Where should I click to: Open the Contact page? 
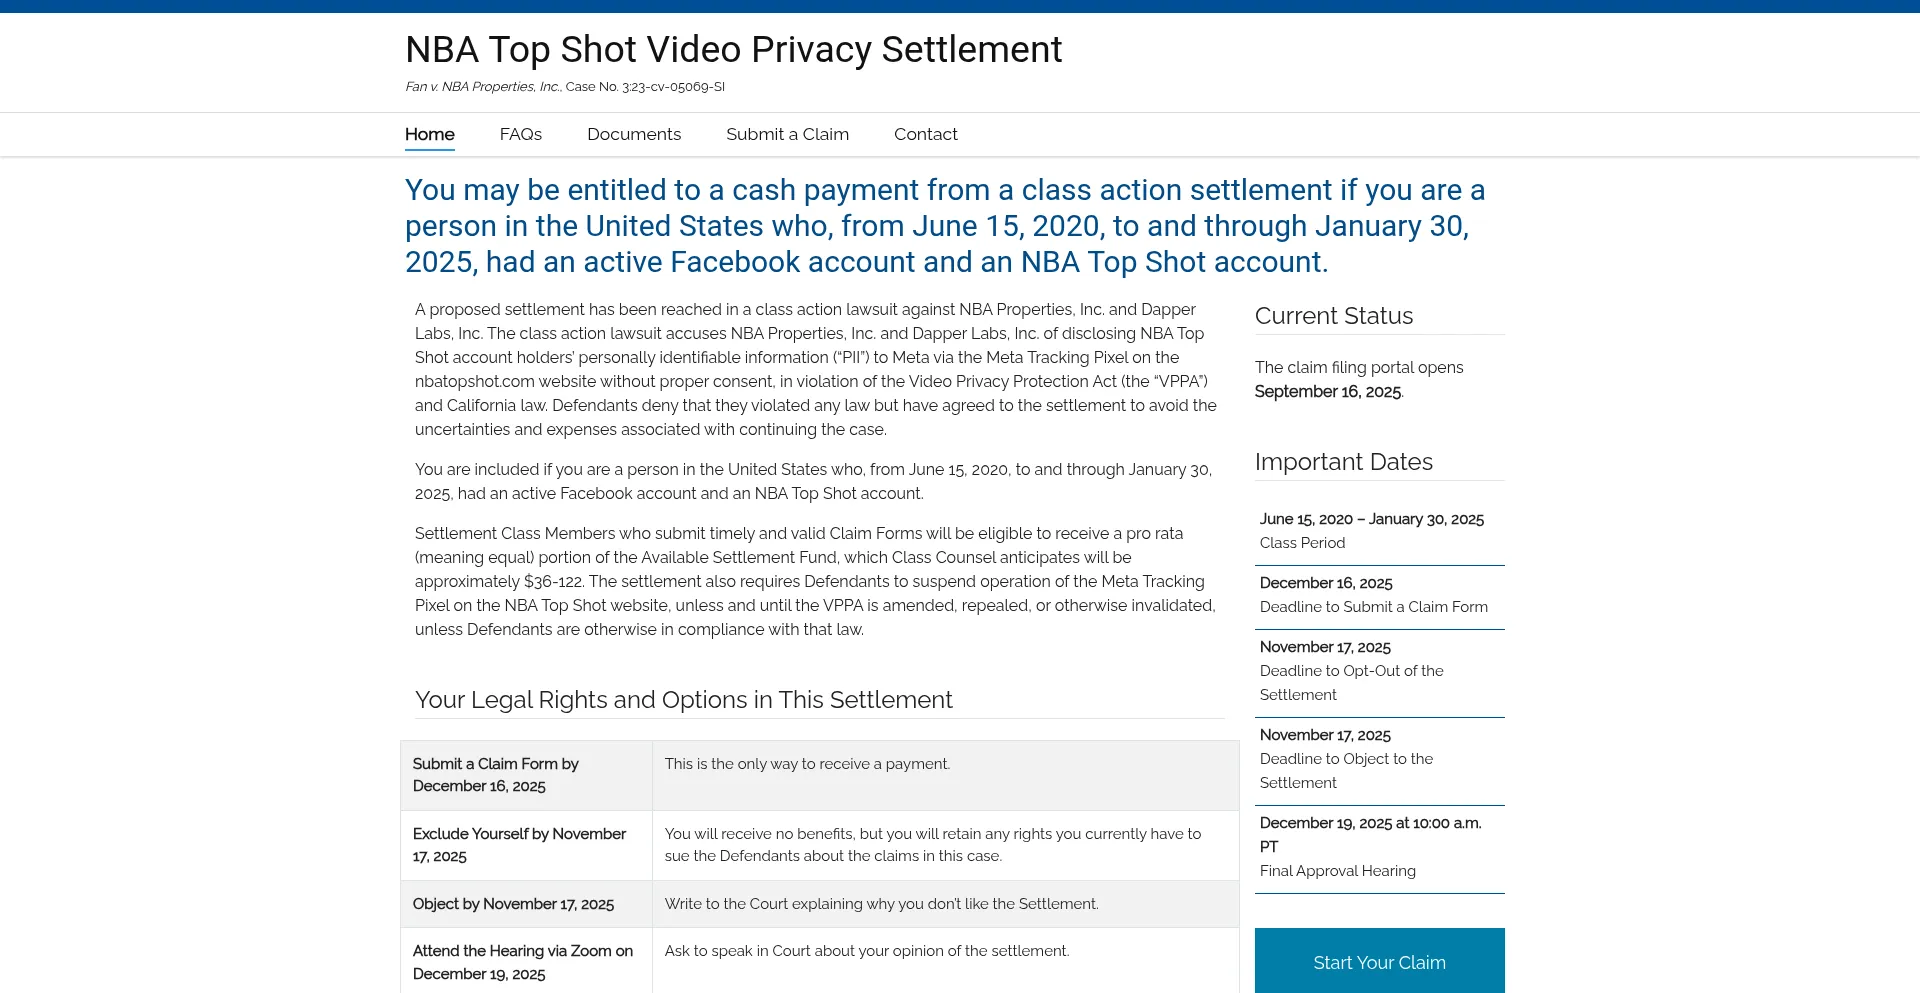(925, 134)
